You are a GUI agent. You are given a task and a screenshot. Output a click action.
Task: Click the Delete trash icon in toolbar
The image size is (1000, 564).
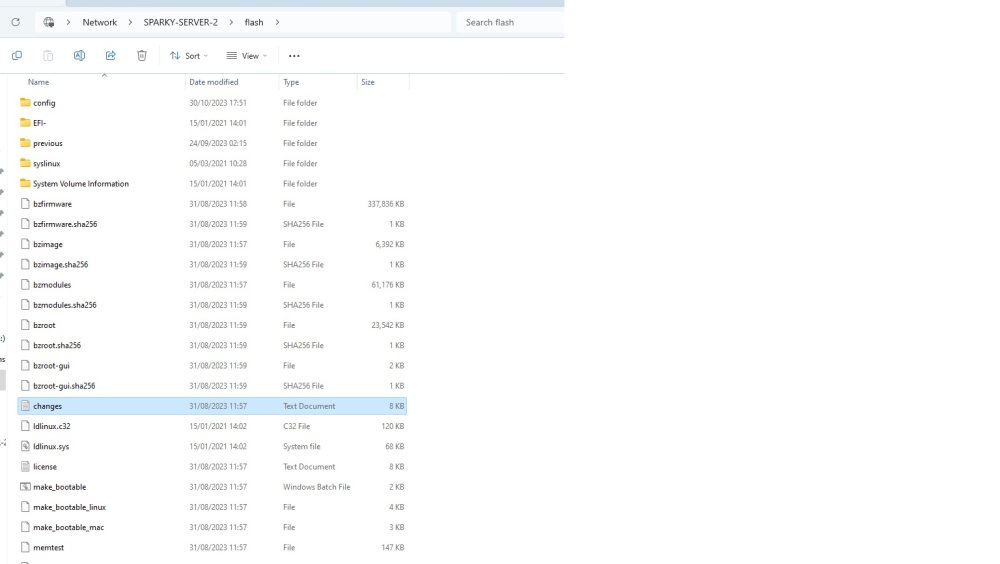[x=142, y=56]
